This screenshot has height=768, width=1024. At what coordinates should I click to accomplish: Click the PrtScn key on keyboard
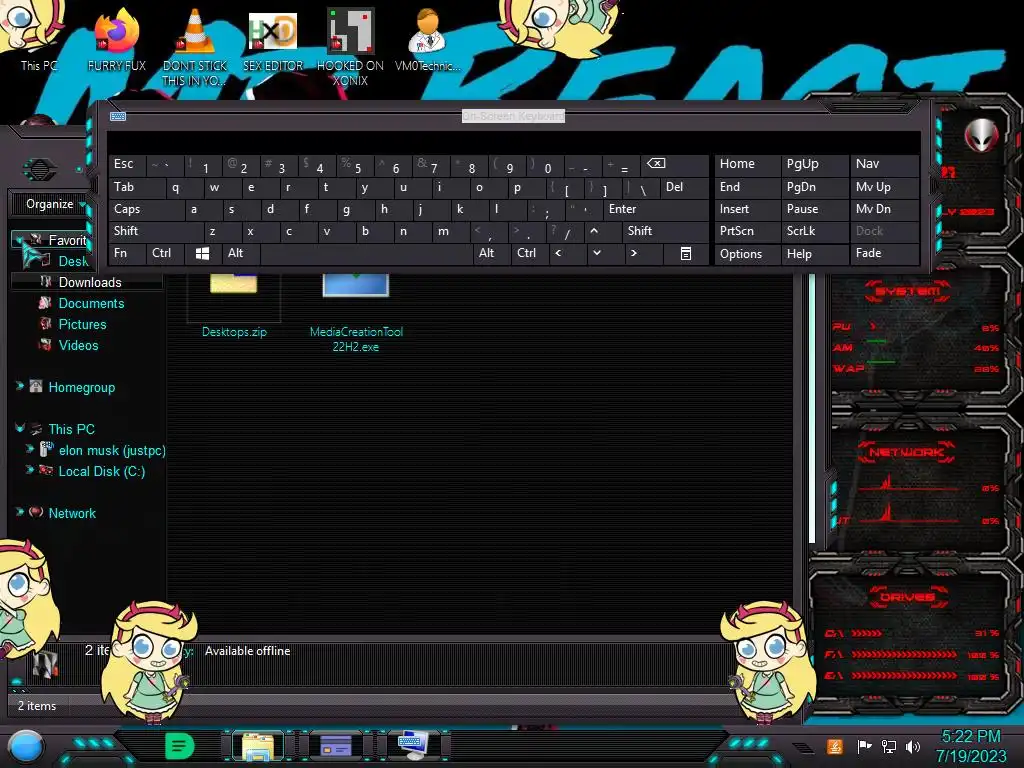click(748, 231)
